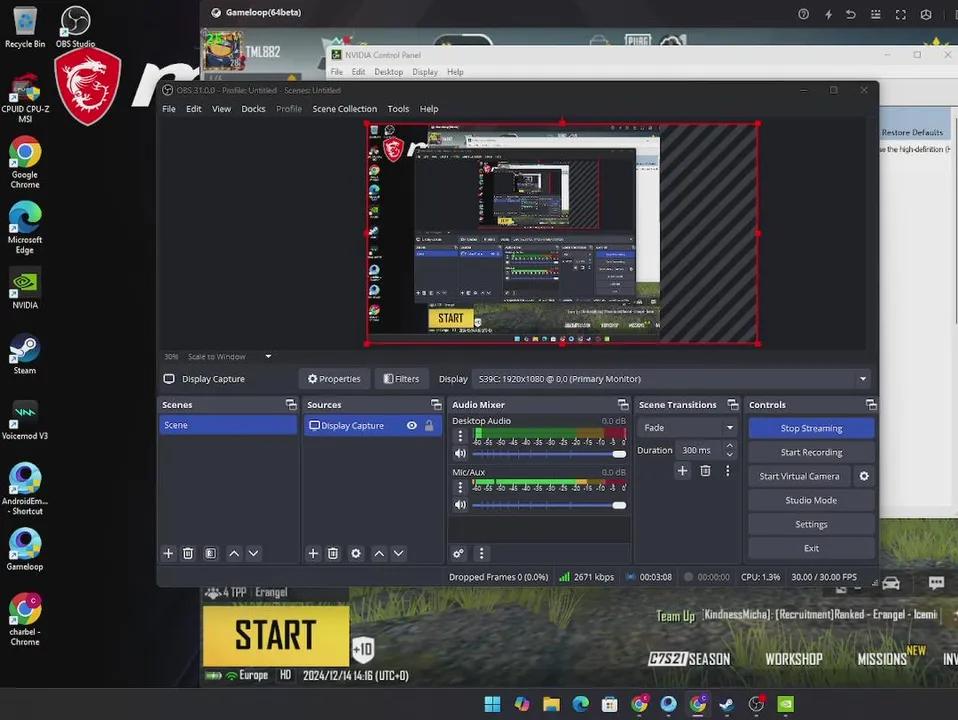The width and height of the screenshot is (958, 720).
Task: Open View menu in OBS
Action: click(x=221, y=109)
